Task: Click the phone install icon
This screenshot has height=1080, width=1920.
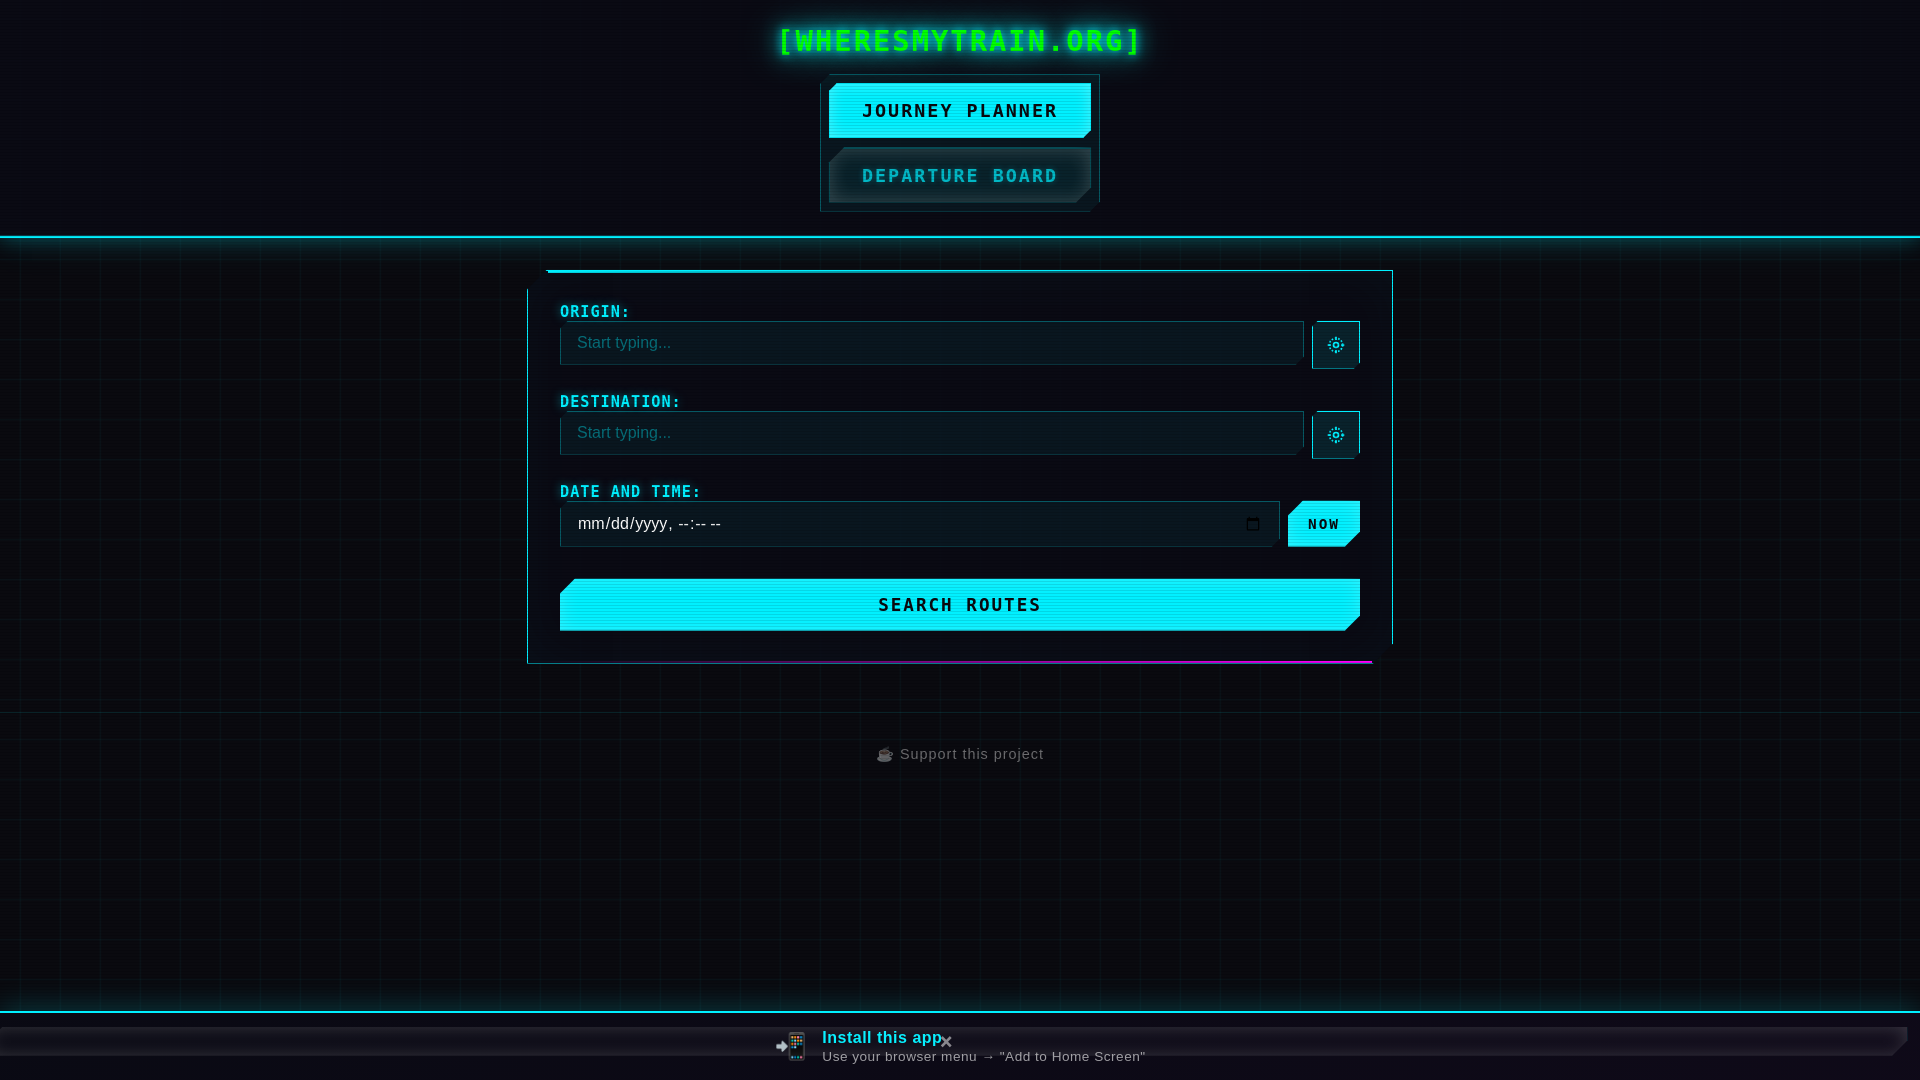Action: (x=791, y=1046)
